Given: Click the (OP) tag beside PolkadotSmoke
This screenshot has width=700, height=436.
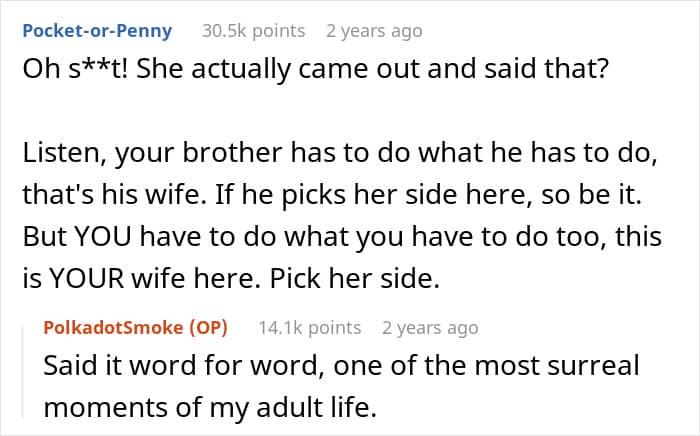Looking at the screenshot, I should tap(208, 328).
